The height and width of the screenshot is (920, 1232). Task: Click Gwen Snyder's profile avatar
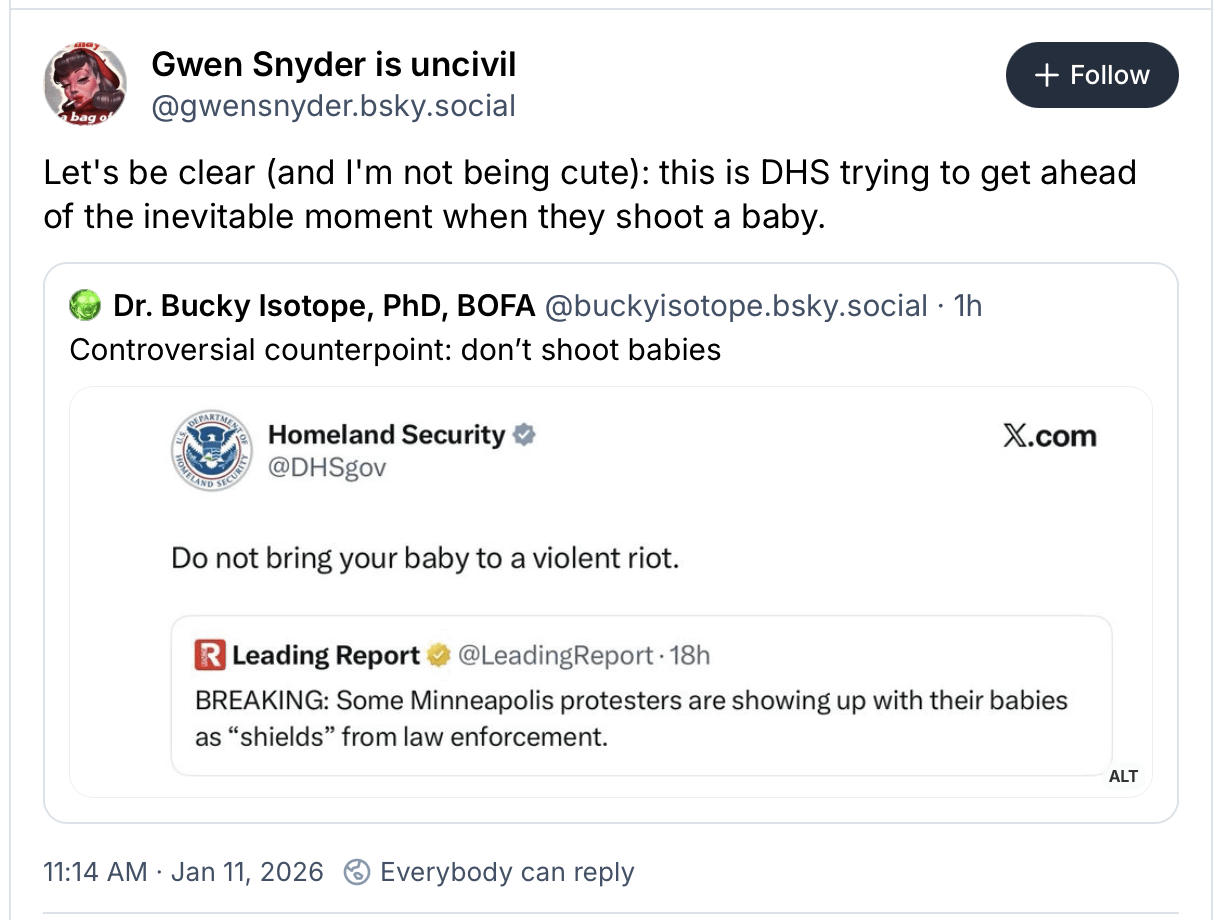(85, 84)
